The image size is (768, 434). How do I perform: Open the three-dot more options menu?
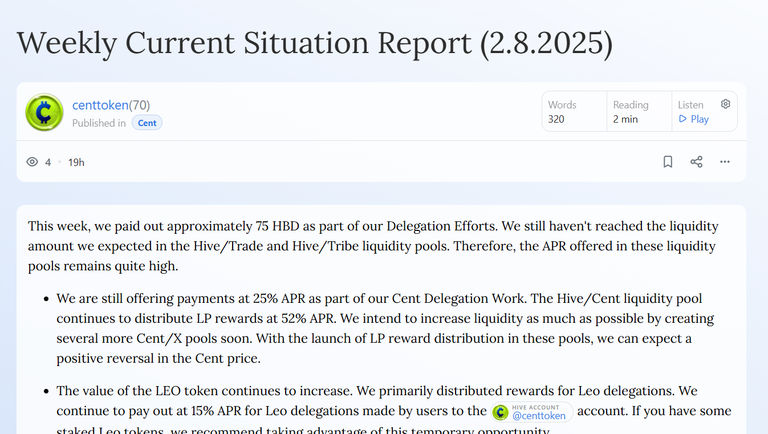[x=724, y=162]
